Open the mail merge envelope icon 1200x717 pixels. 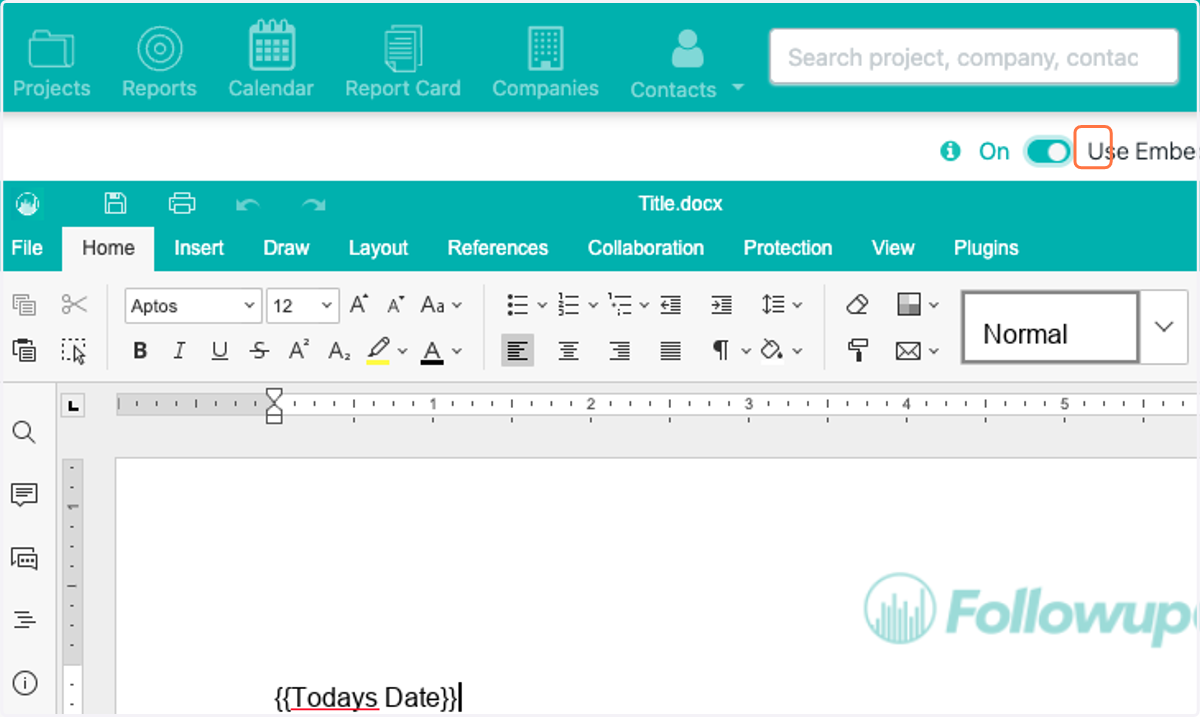908,350
